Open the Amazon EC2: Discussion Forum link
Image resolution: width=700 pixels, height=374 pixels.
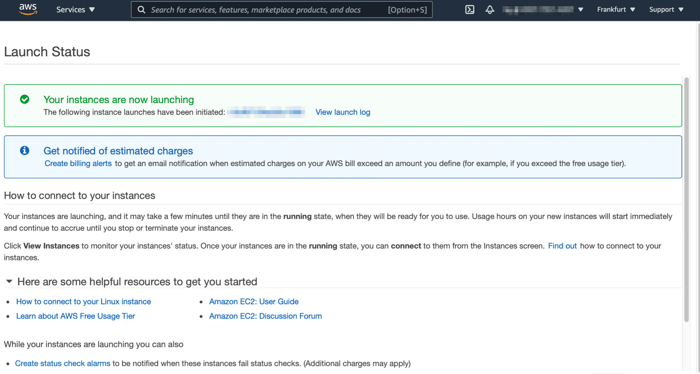pos(265,316)
